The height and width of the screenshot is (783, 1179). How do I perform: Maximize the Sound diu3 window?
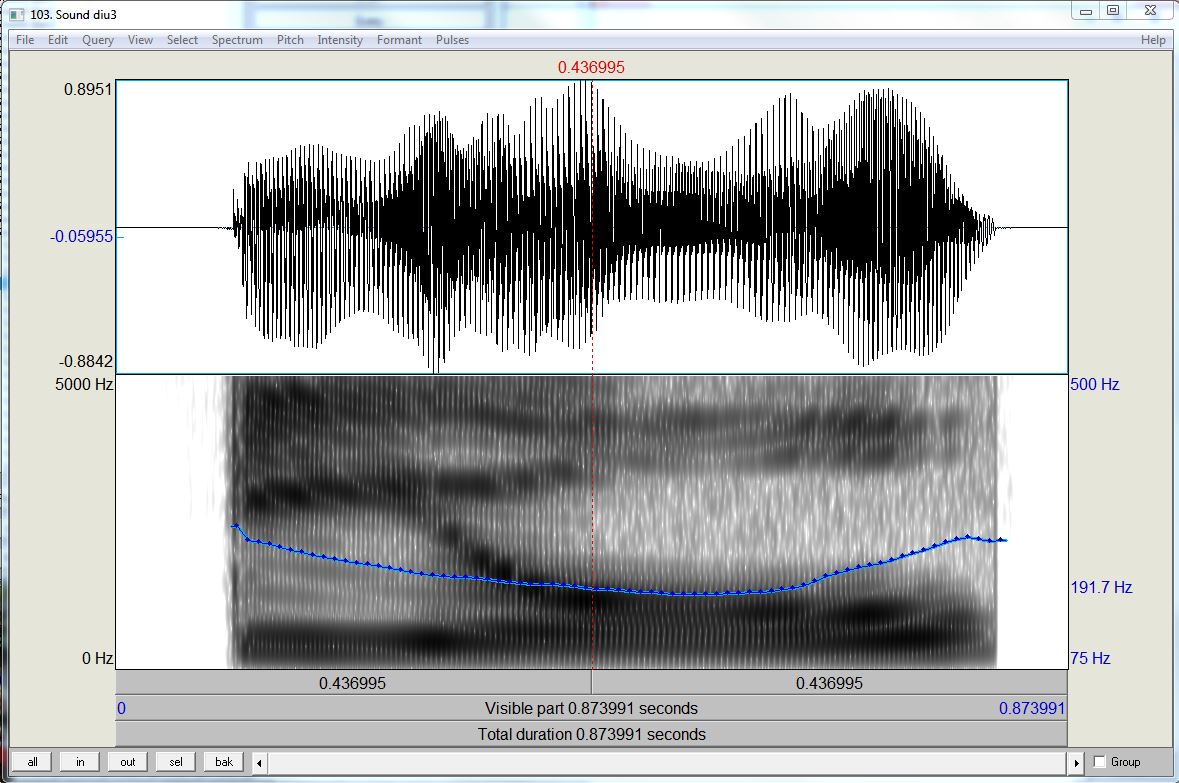(x=1114, y=11)
